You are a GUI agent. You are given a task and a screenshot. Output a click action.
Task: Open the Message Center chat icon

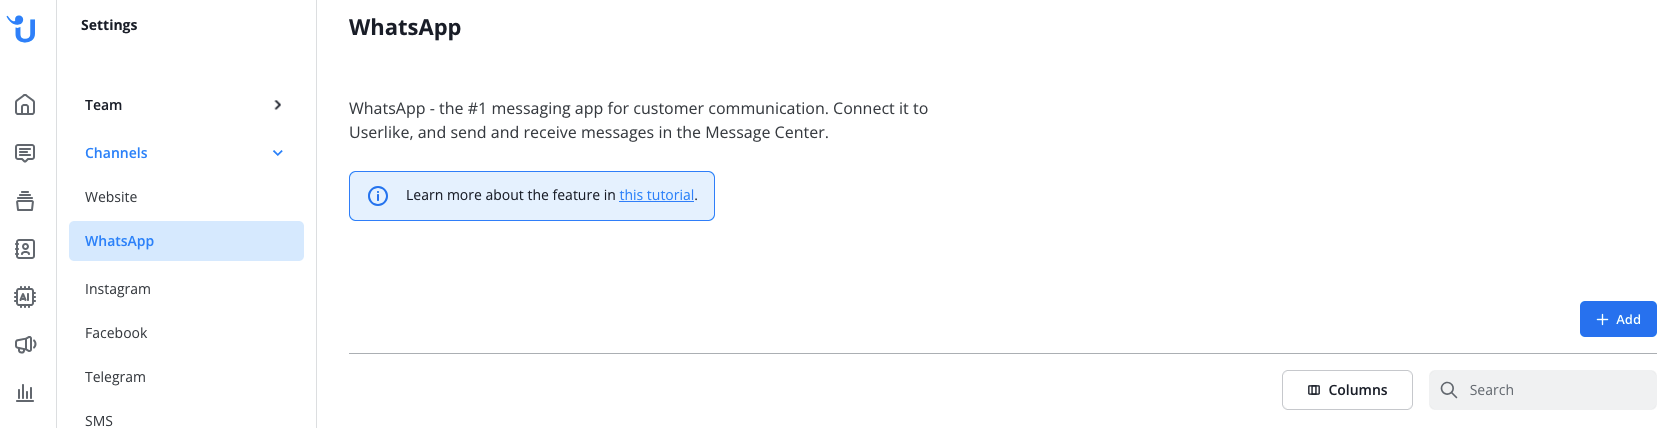click(25, 153)
